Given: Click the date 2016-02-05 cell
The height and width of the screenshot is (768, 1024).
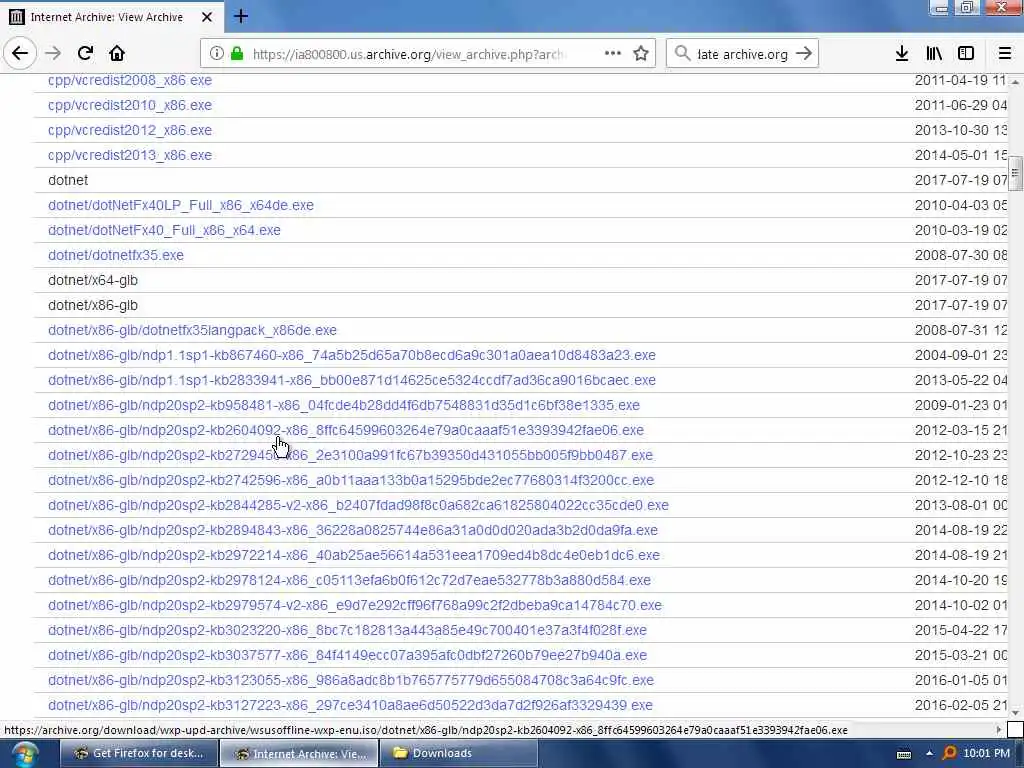Looking at the screenshot, I should [961, 705].
